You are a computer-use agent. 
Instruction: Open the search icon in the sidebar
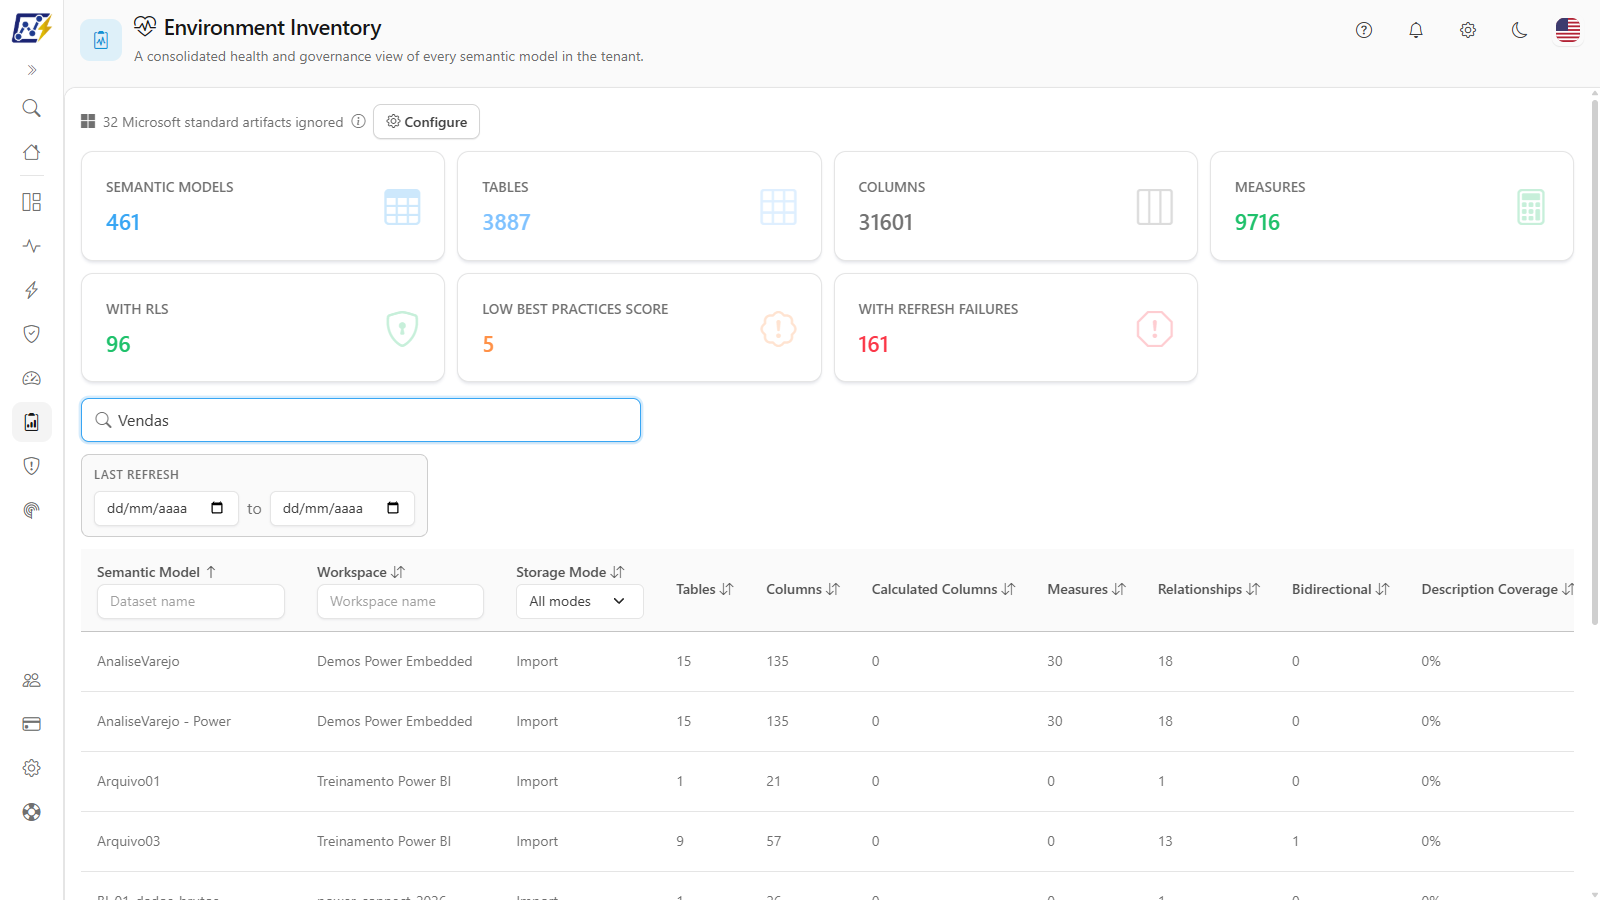pos(32,108)
